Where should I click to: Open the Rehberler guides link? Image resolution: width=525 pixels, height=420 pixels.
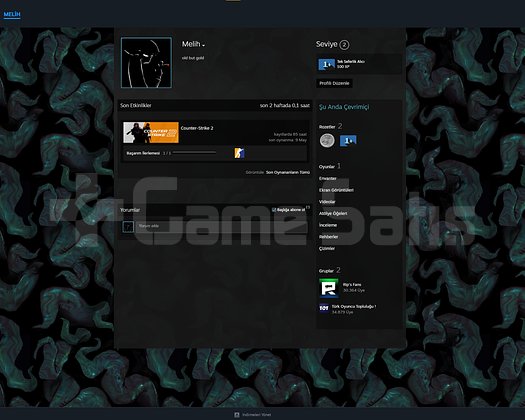tap(328, 237)
